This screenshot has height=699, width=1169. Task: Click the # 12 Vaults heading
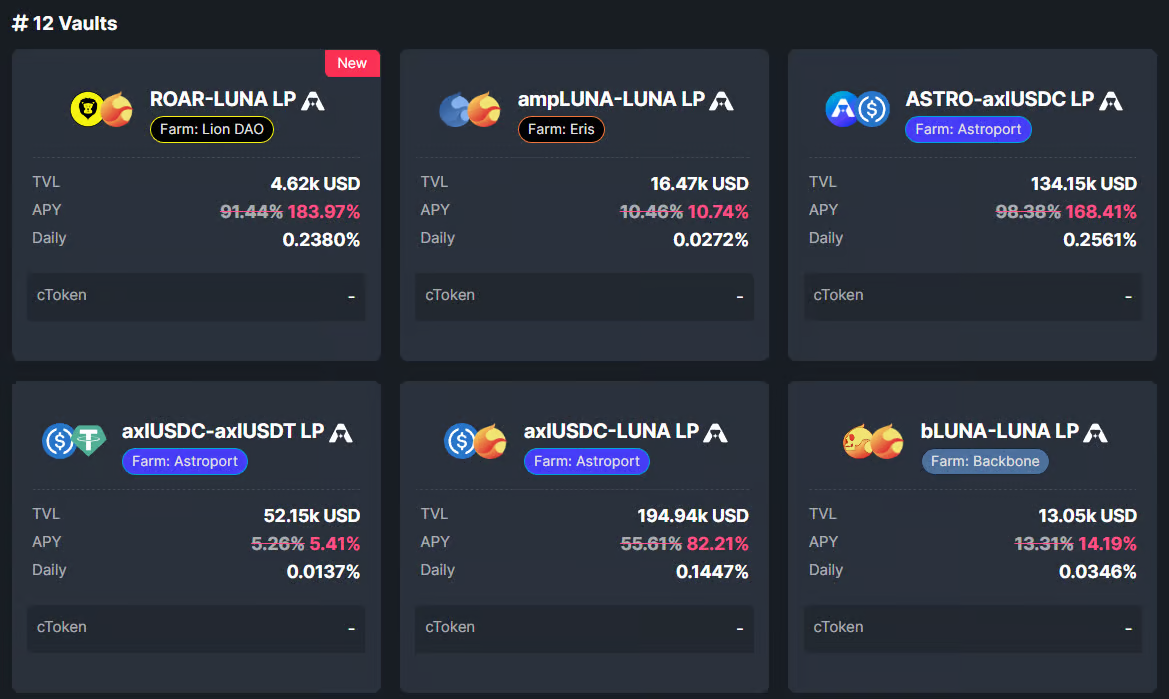pos(64,23)
